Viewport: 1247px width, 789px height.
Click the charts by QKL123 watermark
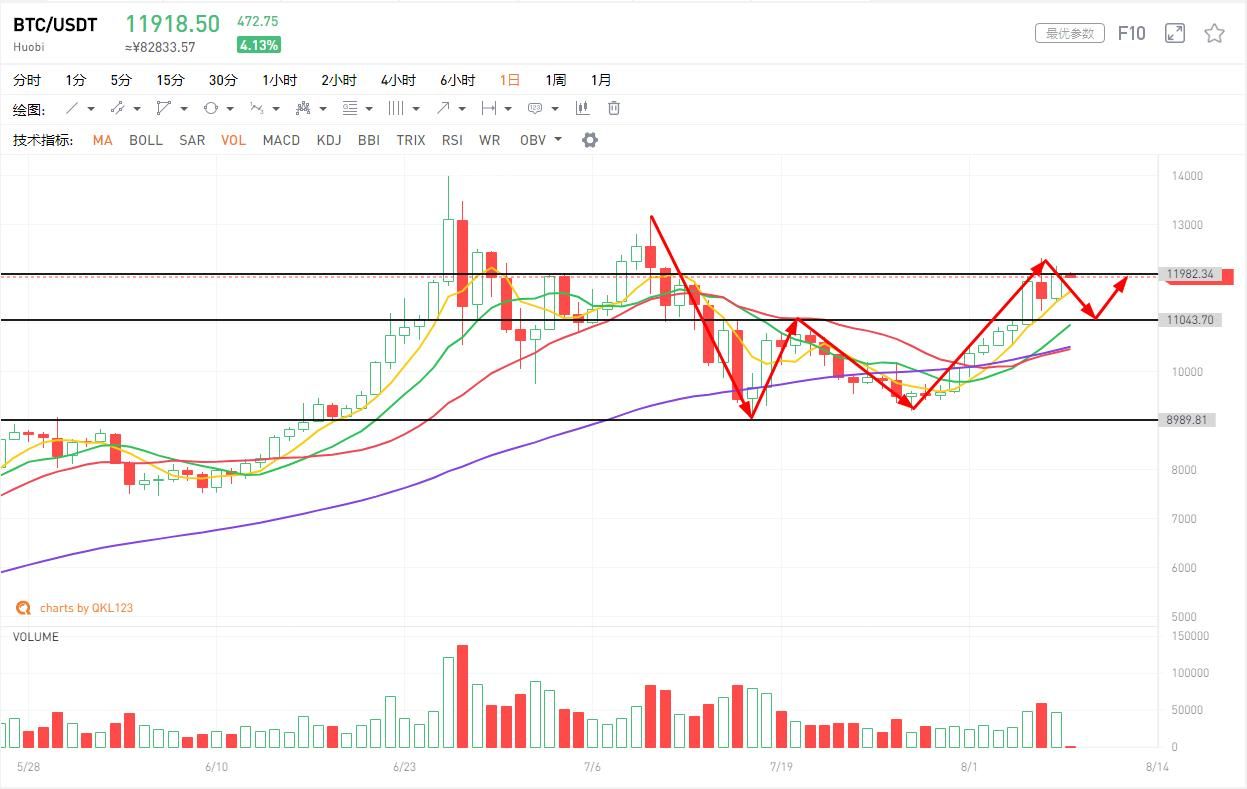coord(85,608)
